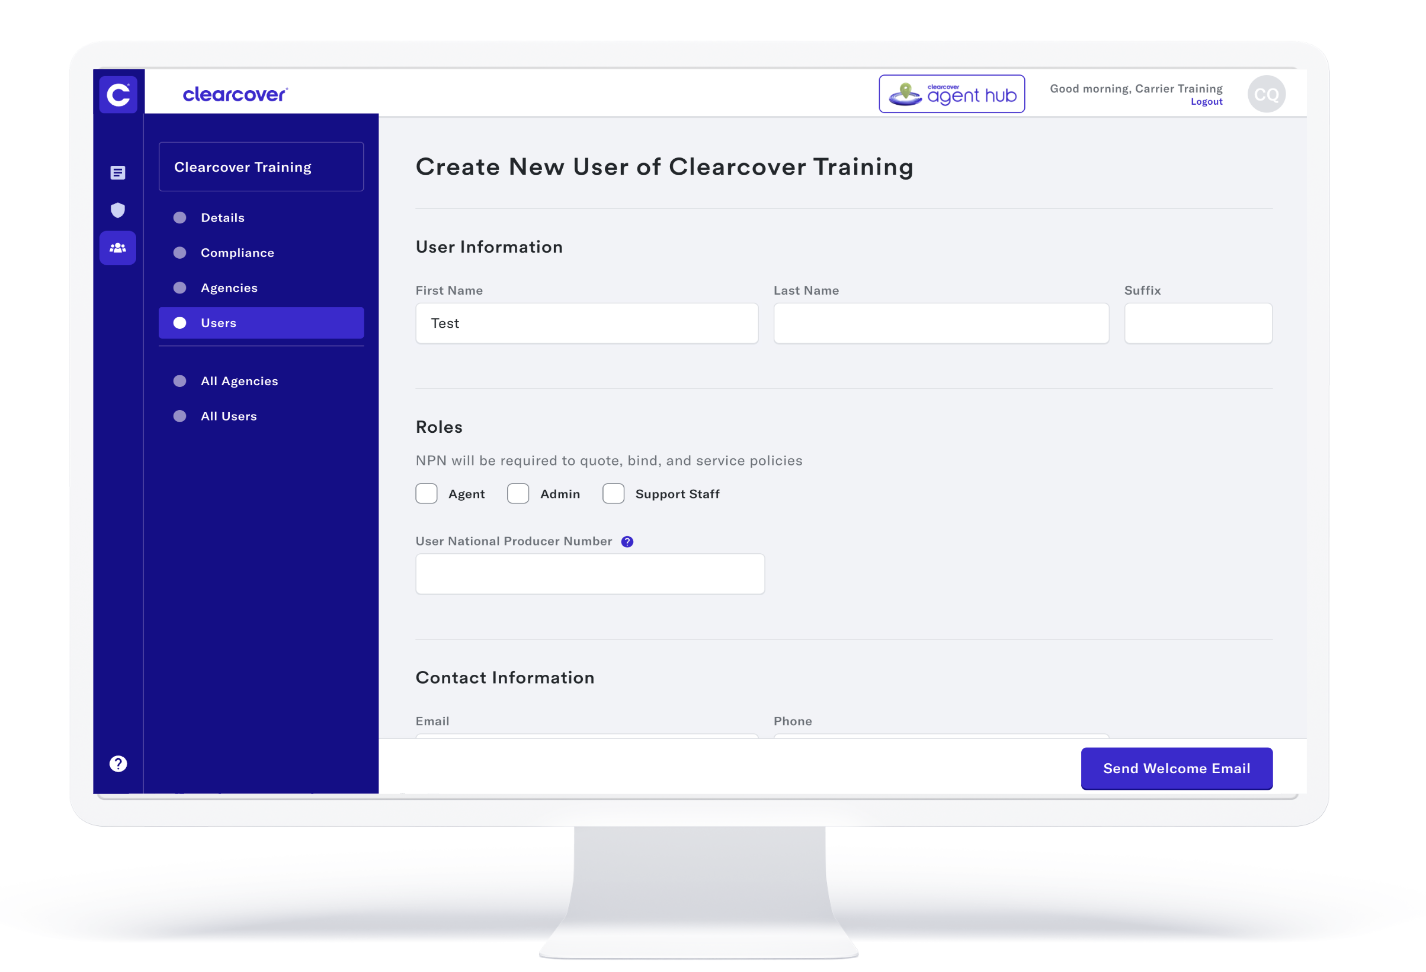Enable the Support Staff checkbox

click(x=613, y=493)
